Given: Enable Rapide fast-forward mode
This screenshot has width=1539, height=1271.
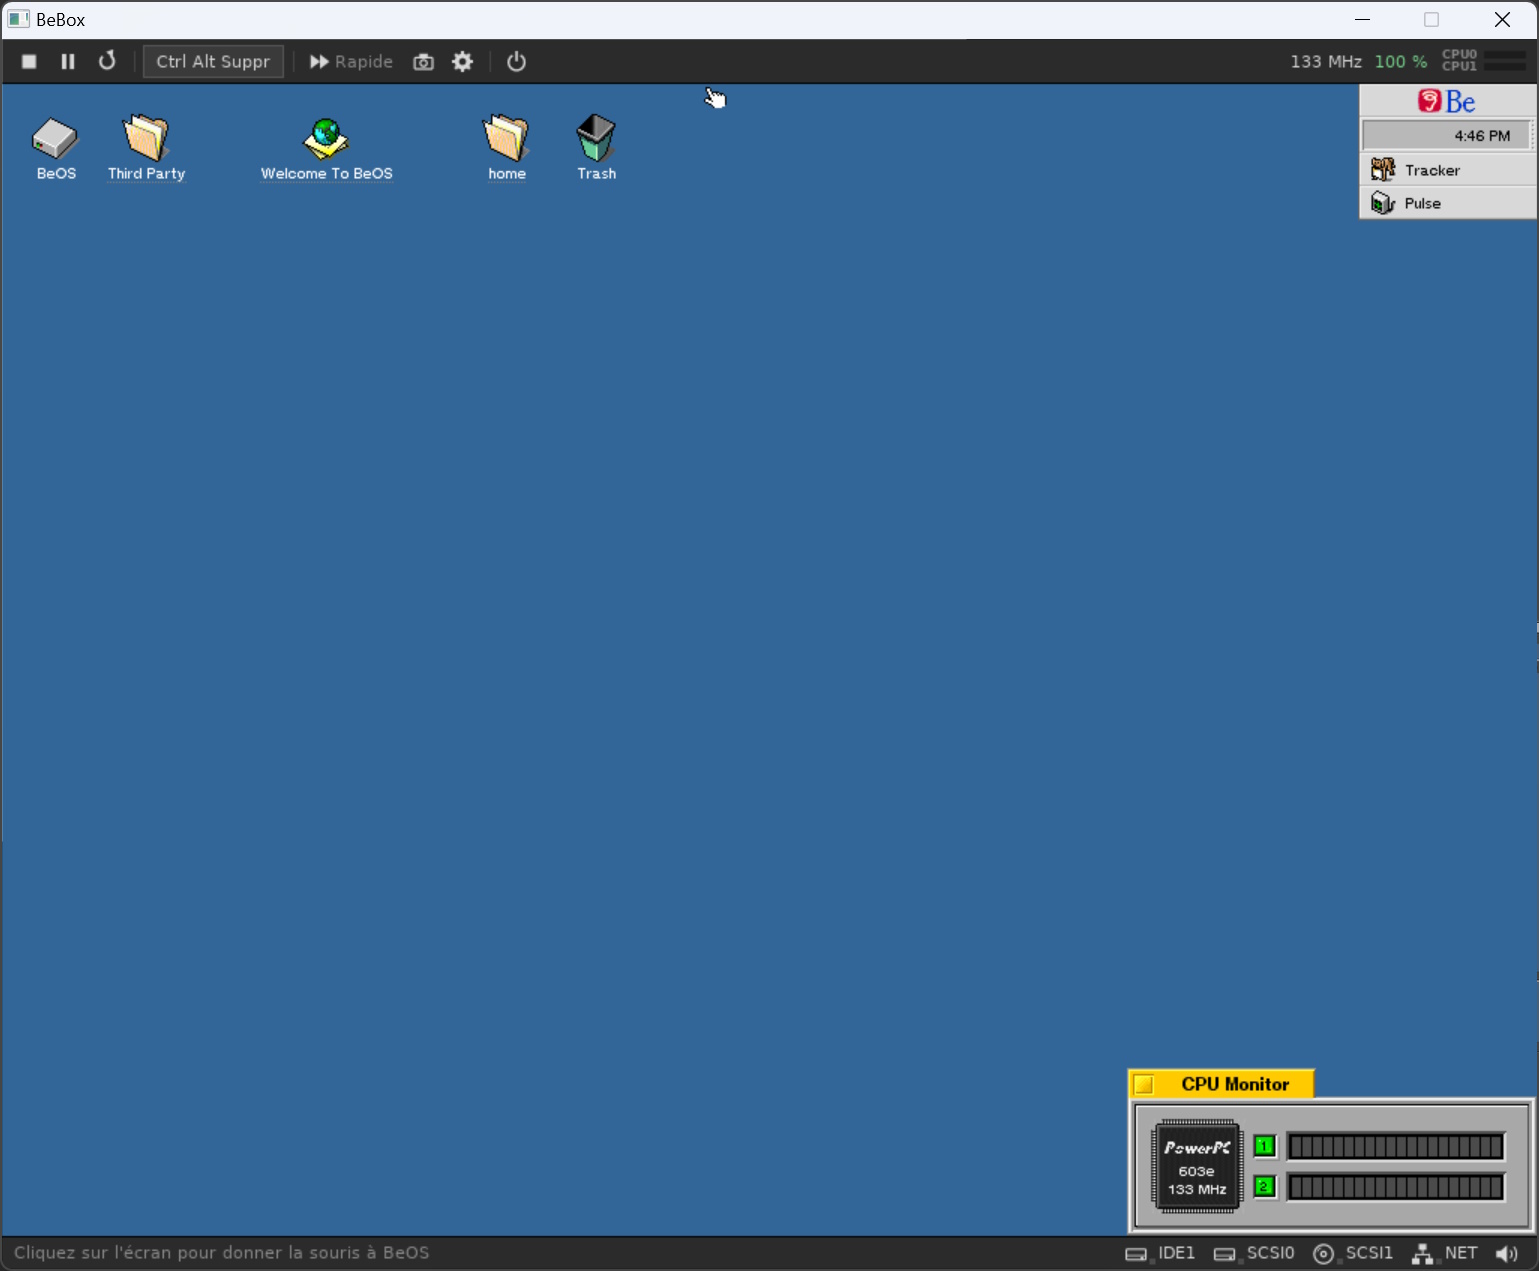Looking at the screenshot, I should pyautogui.click(x=351, y=62).
